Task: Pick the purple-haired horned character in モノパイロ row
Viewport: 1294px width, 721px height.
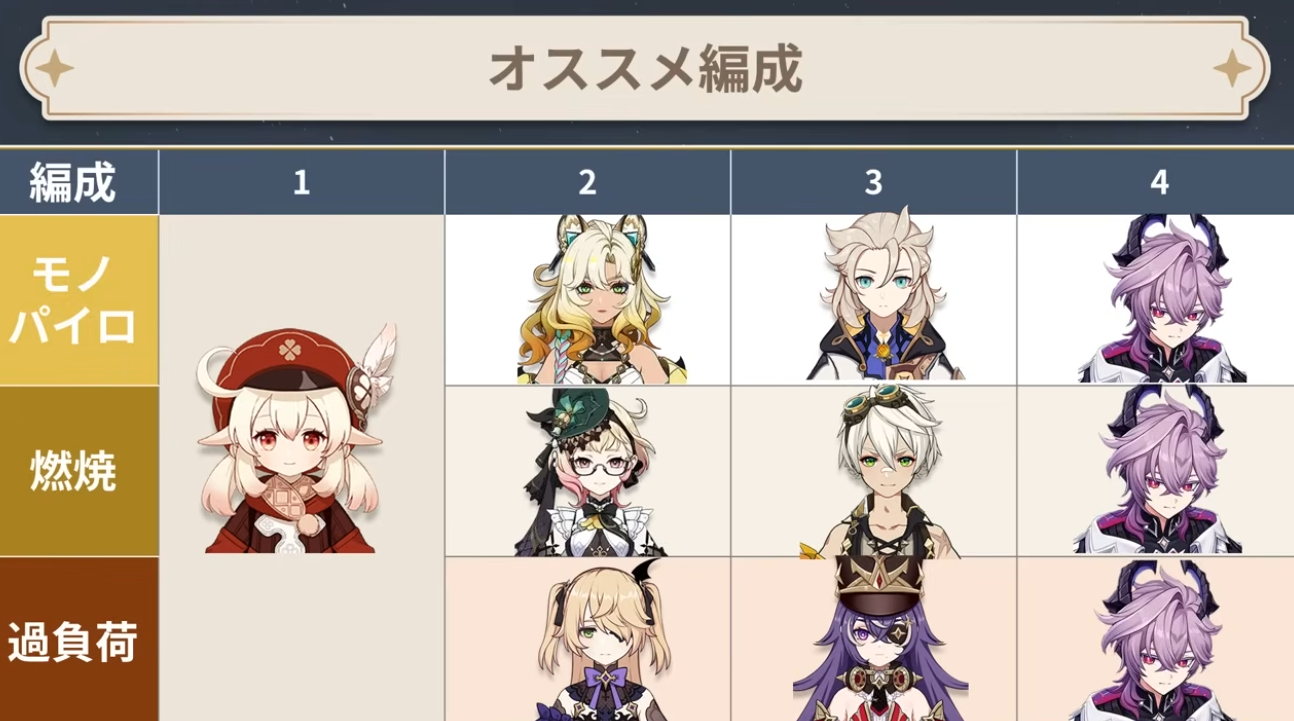Action: 1162,299
